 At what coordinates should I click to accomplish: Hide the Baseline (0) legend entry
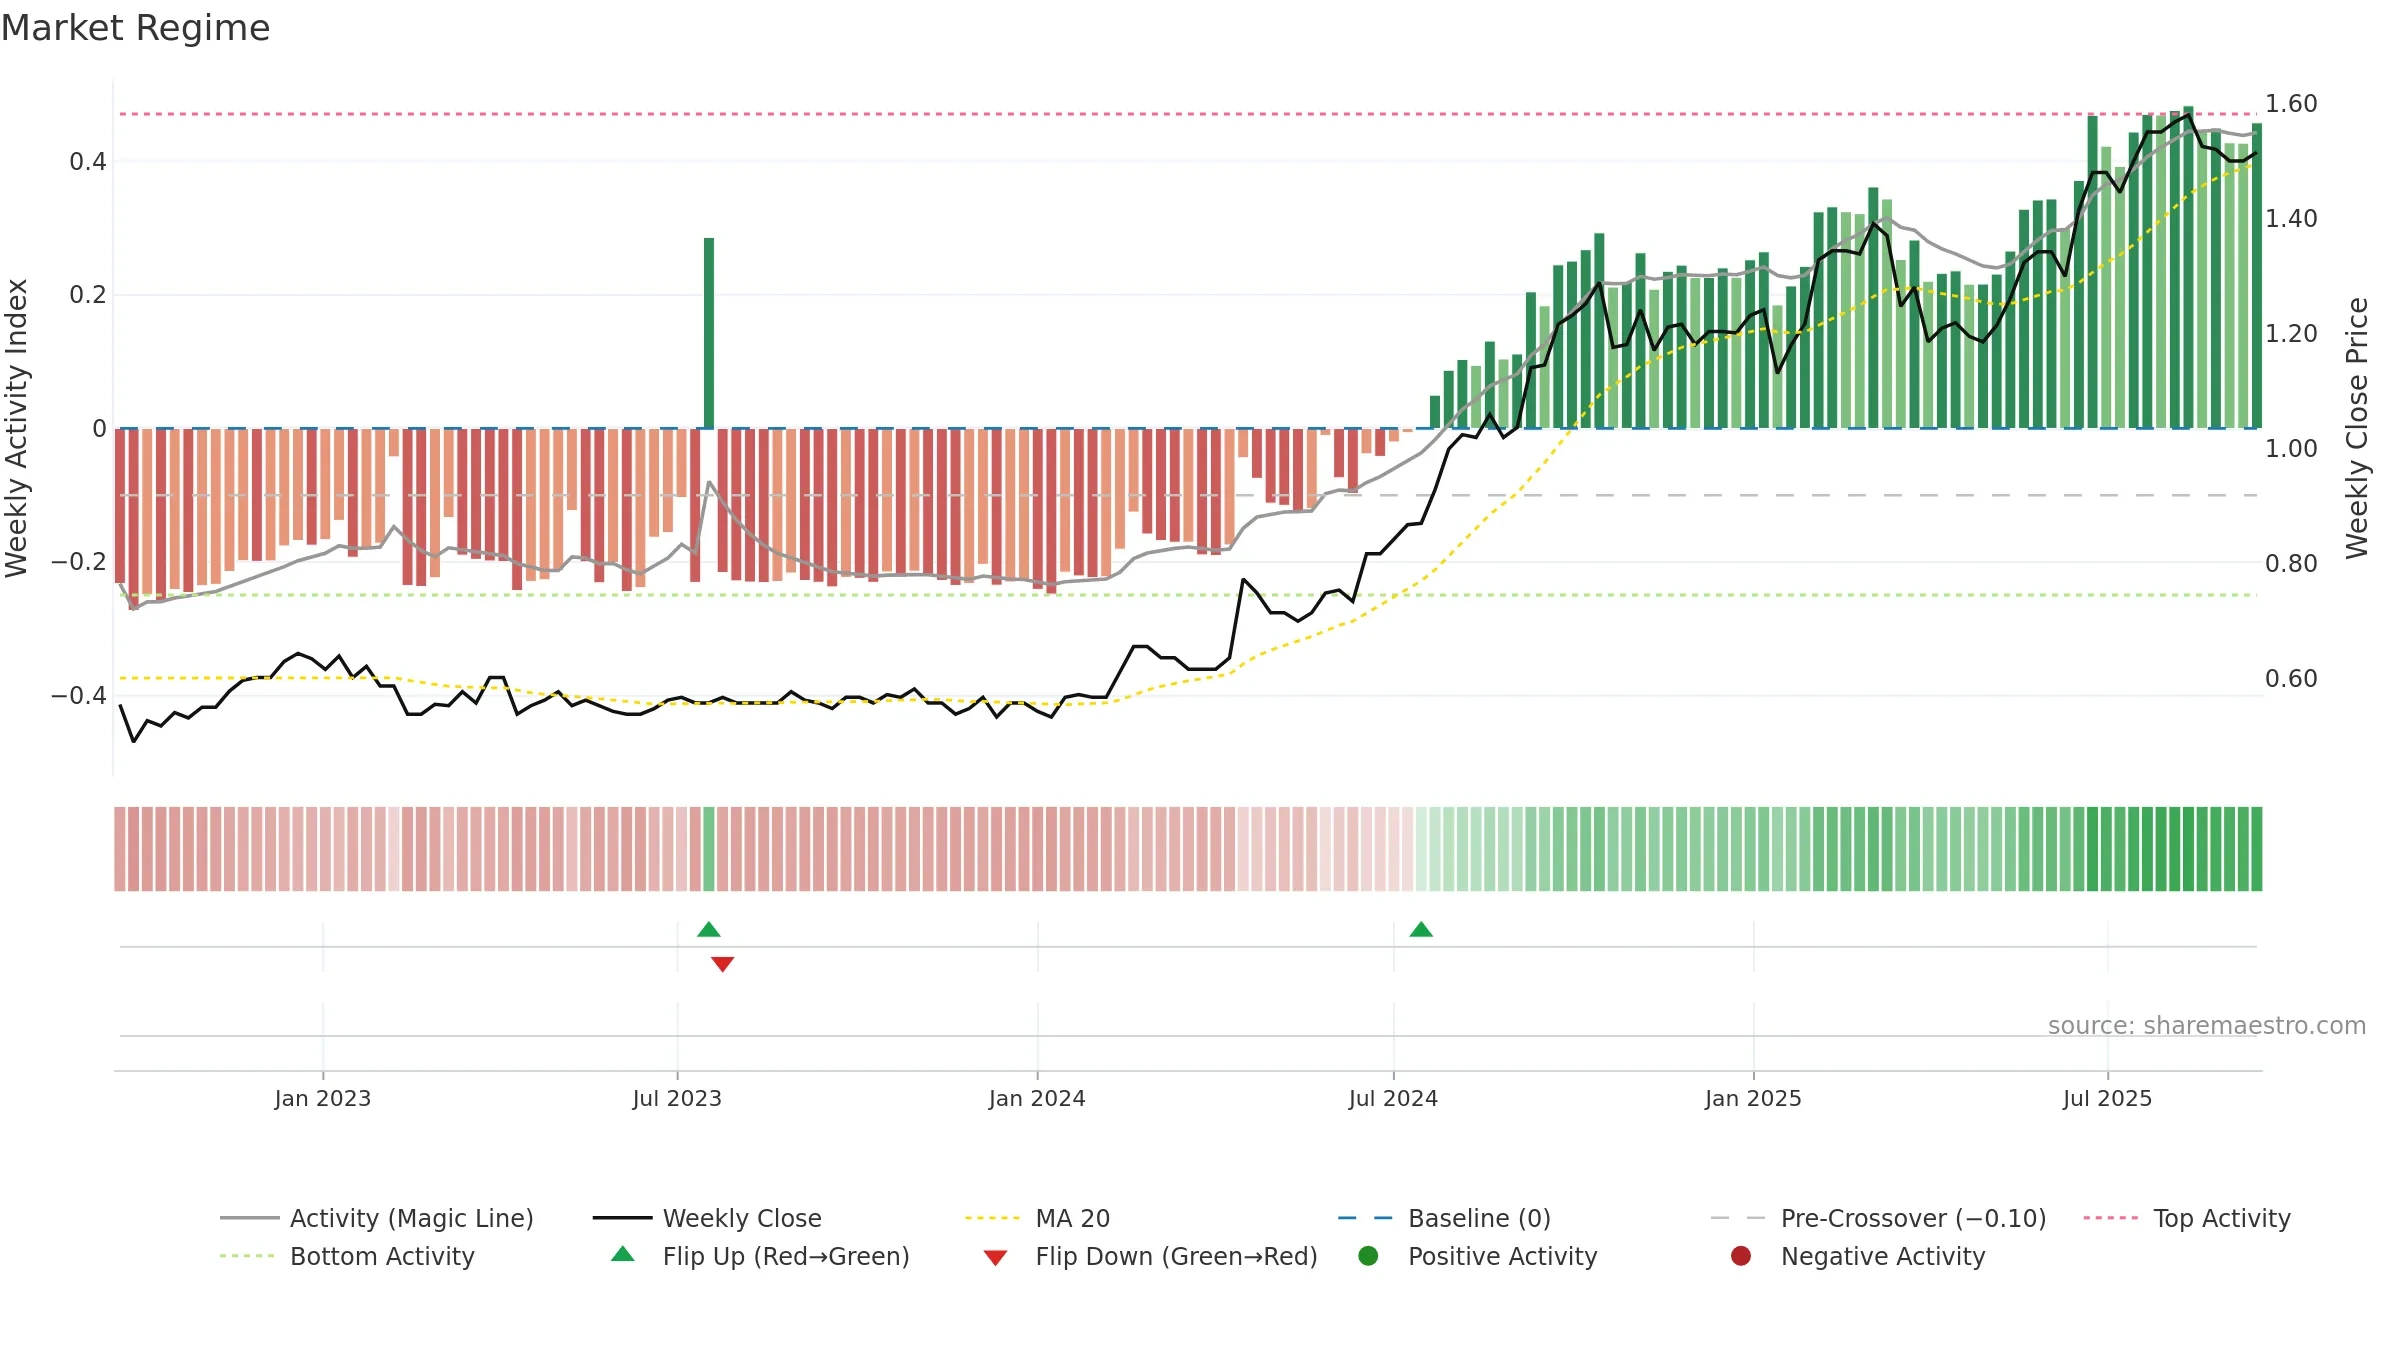[x=1444, y=1218]
